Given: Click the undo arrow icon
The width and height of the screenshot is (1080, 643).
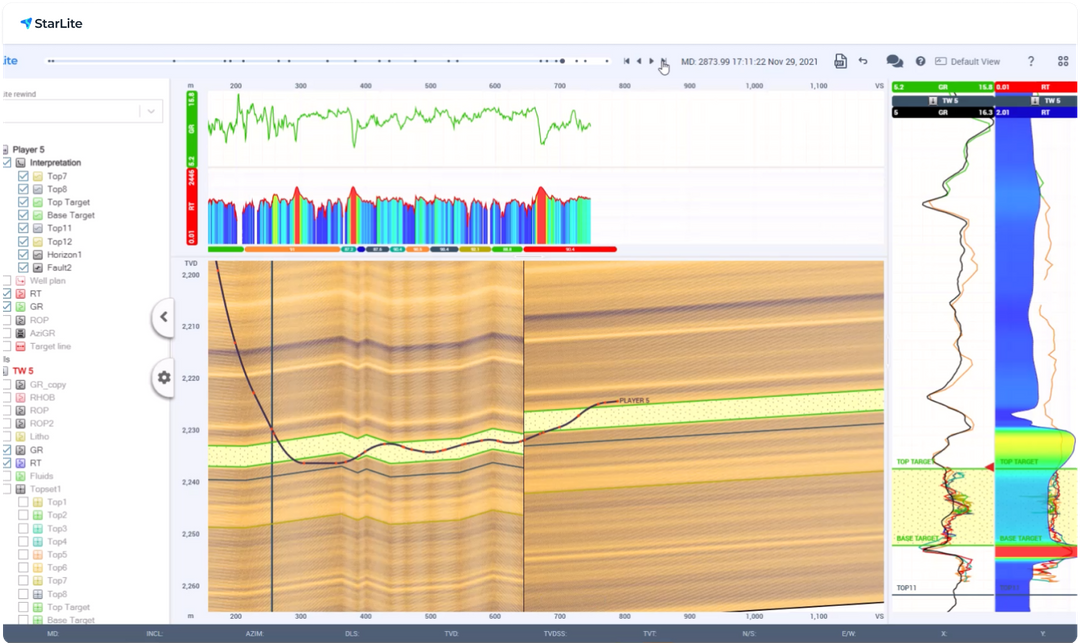Looking at the screenshot, I should click(x=863, y=61).
